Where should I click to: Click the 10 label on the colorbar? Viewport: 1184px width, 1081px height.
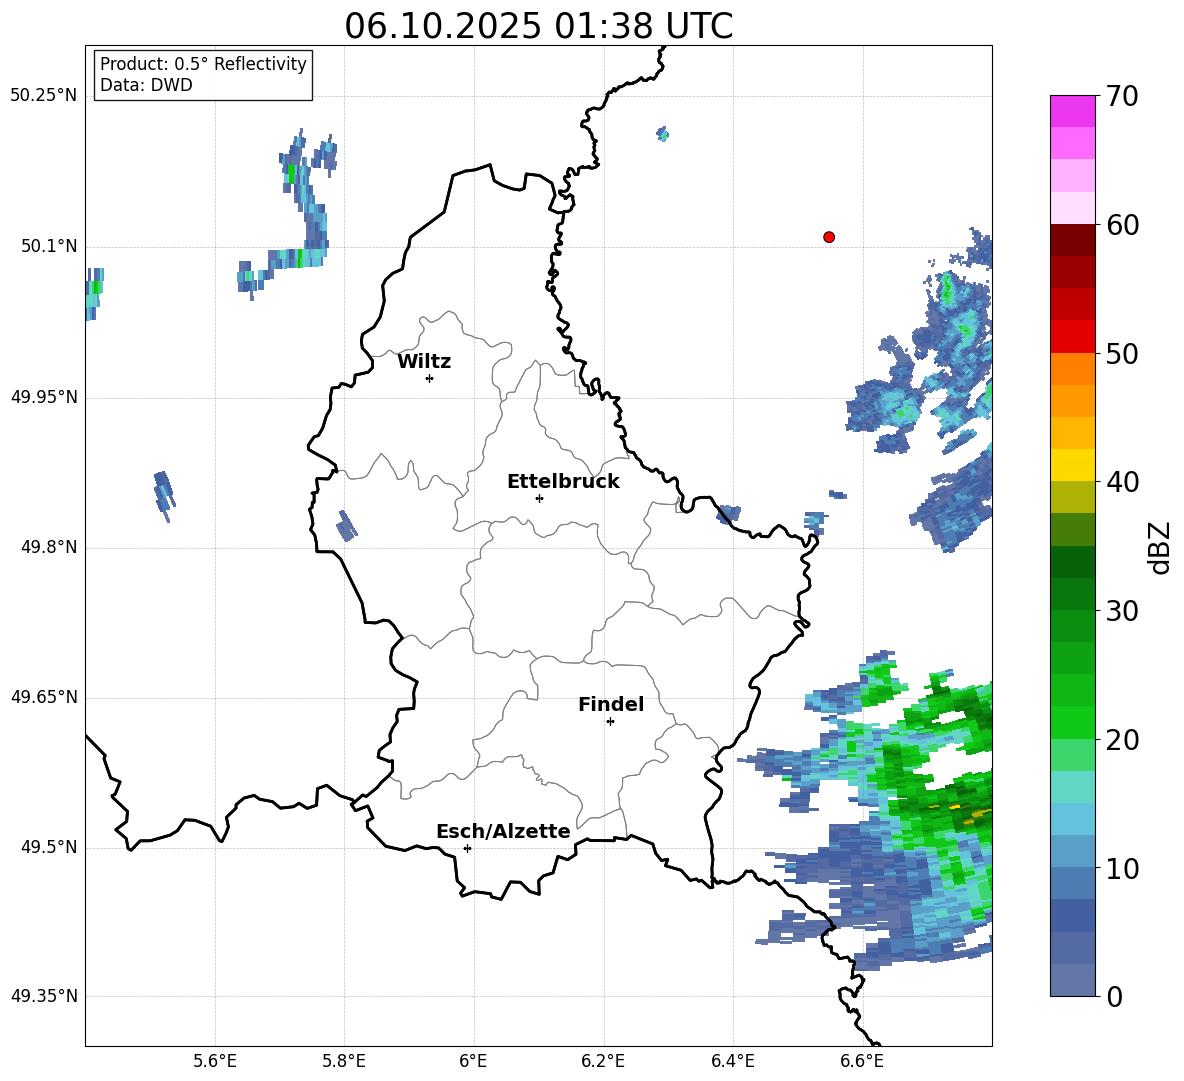(x=1122, y=868)
